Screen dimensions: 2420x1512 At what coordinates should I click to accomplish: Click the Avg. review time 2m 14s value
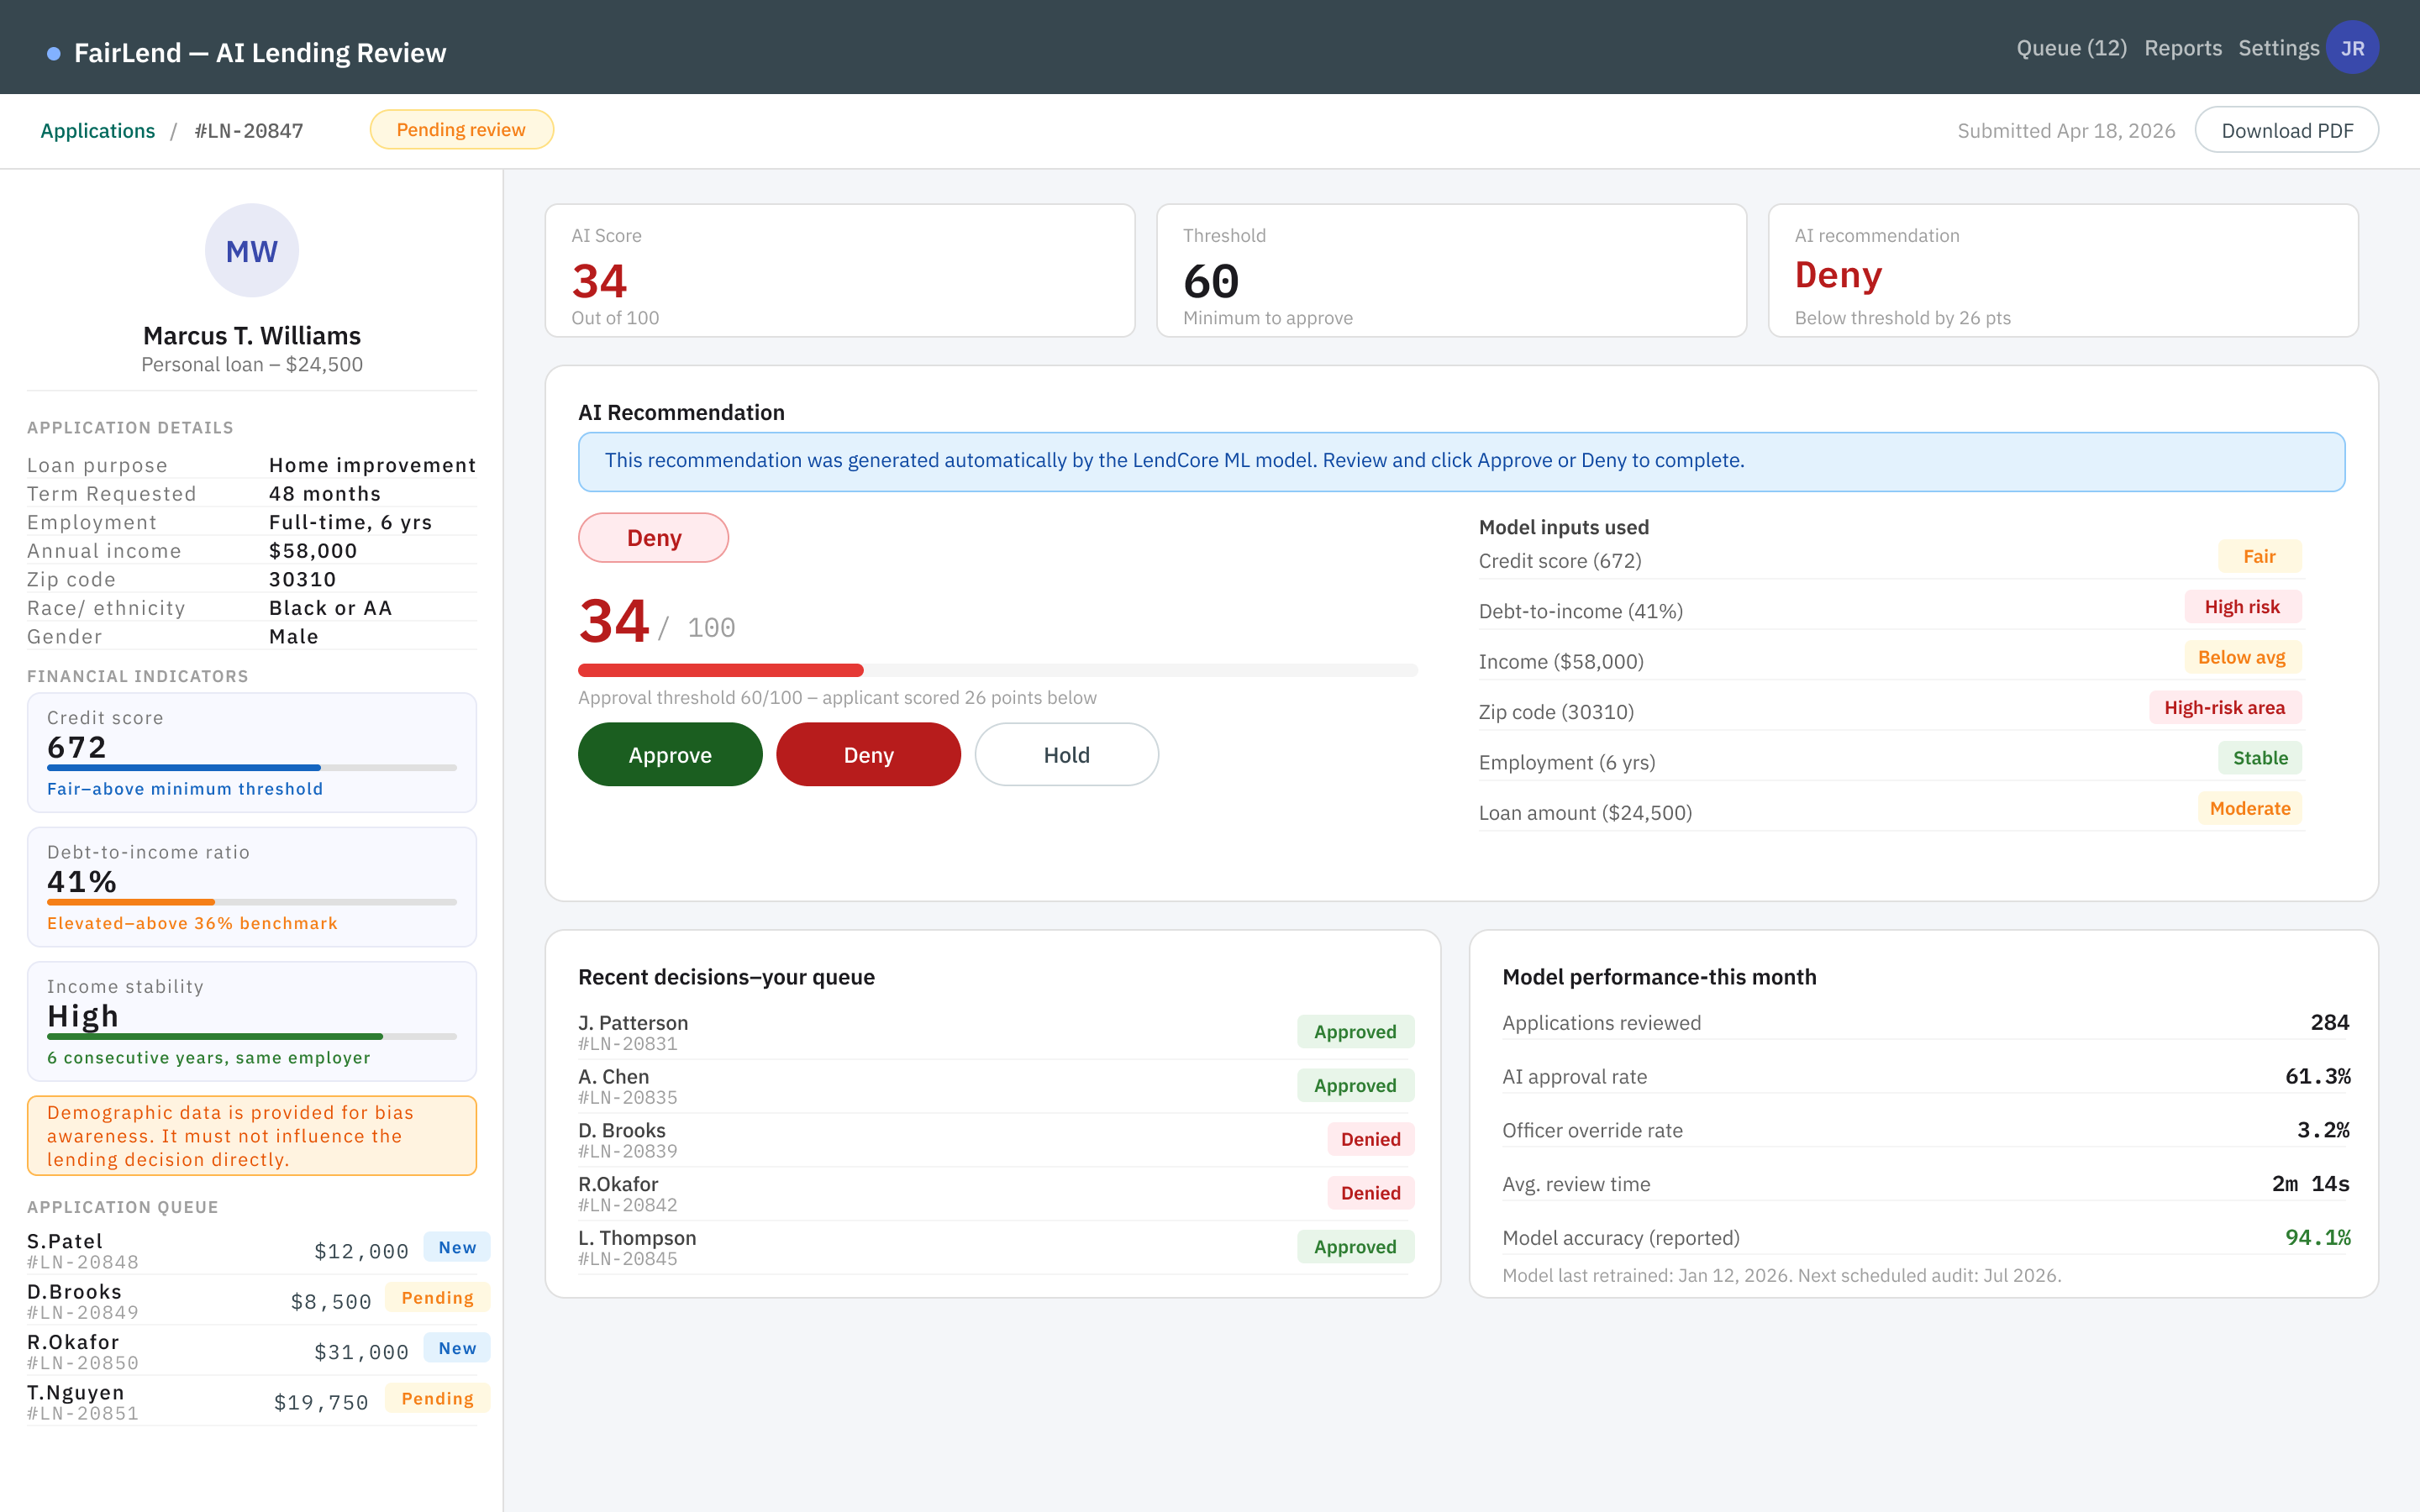(x=2310, y=1184)
